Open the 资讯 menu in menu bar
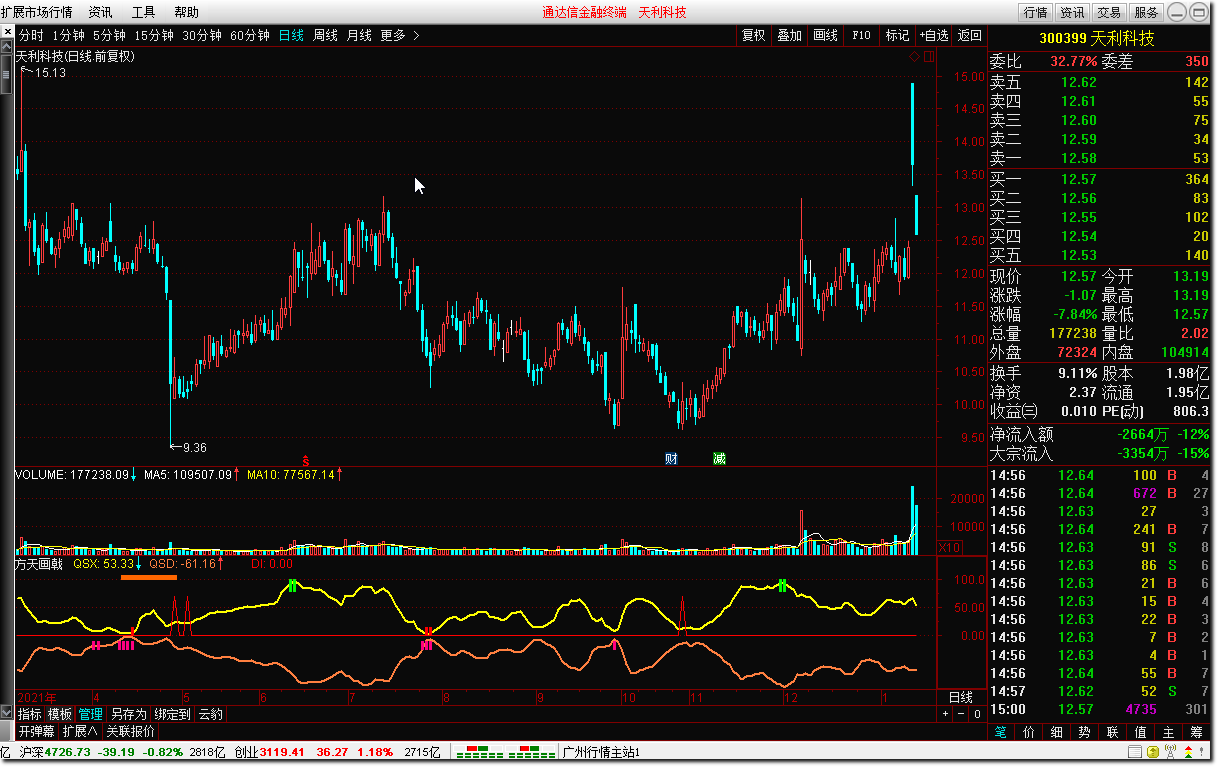The width and height of the screenshot is (1219, 767). [x=100, y=12]
